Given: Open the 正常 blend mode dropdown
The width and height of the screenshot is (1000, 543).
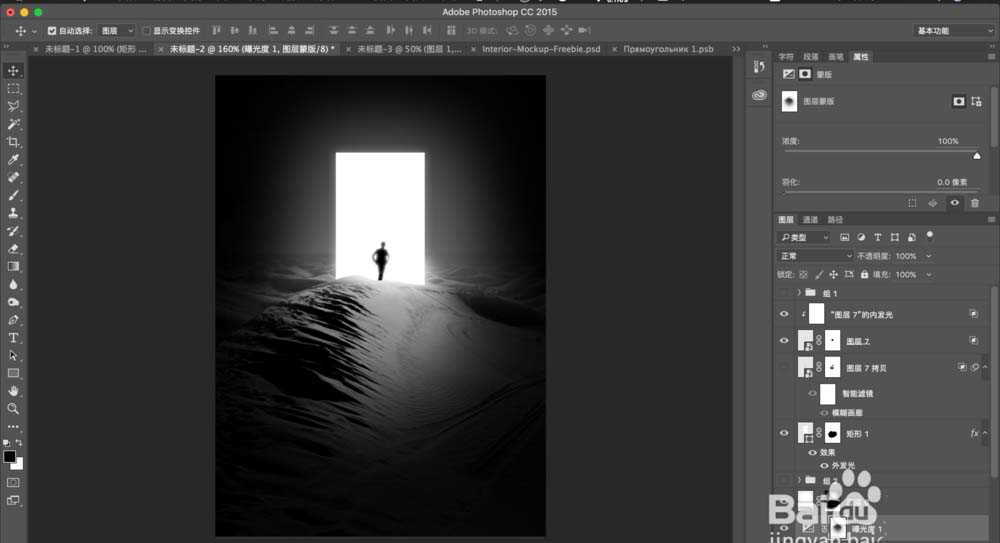Looking at the screenshot, I should (x=816, y=256).
